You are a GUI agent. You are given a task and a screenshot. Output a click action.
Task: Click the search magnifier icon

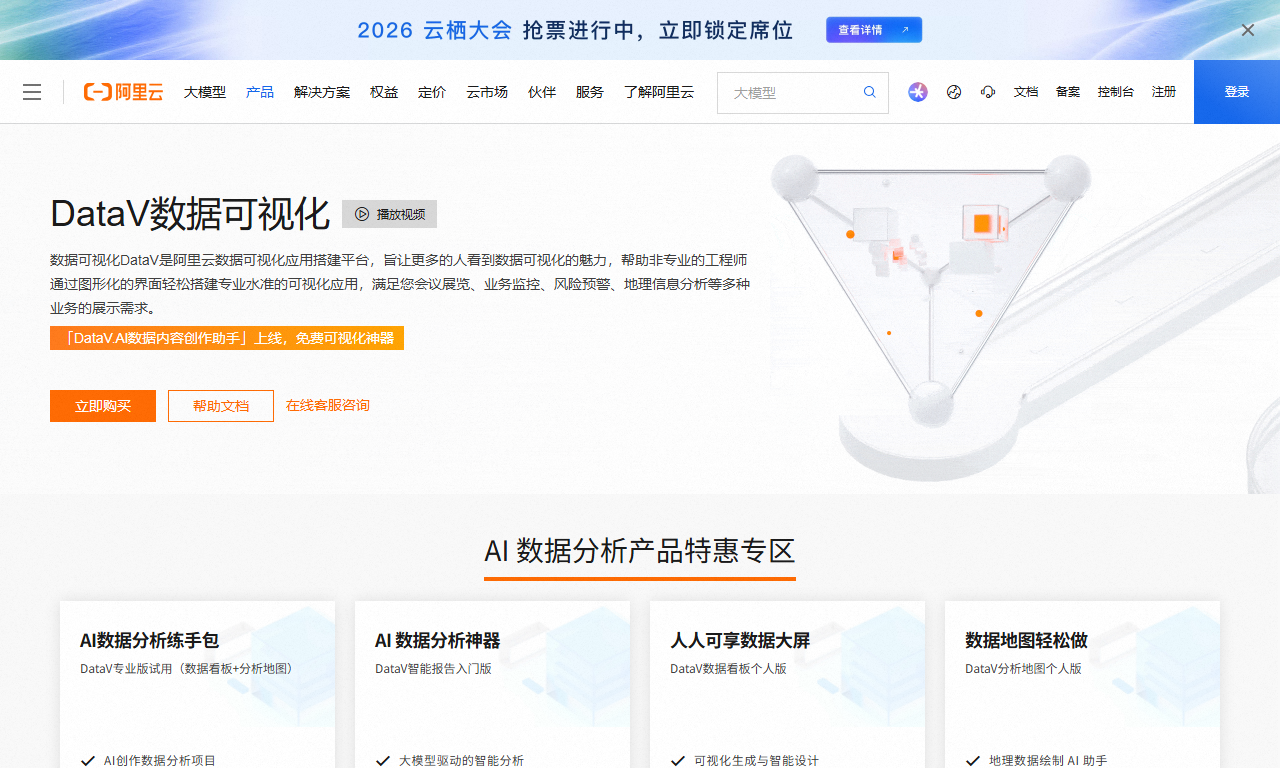(870, 92)
